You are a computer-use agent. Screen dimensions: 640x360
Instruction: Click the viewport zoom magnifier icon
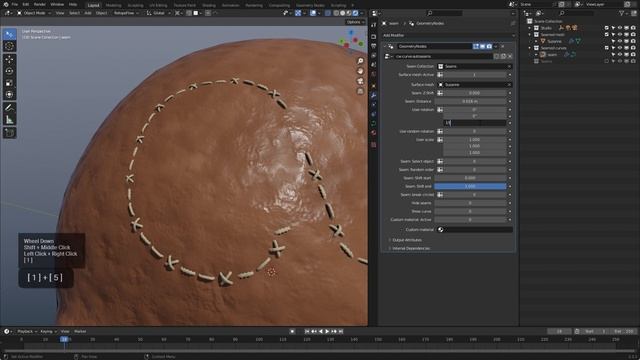(x=360, y=61)
